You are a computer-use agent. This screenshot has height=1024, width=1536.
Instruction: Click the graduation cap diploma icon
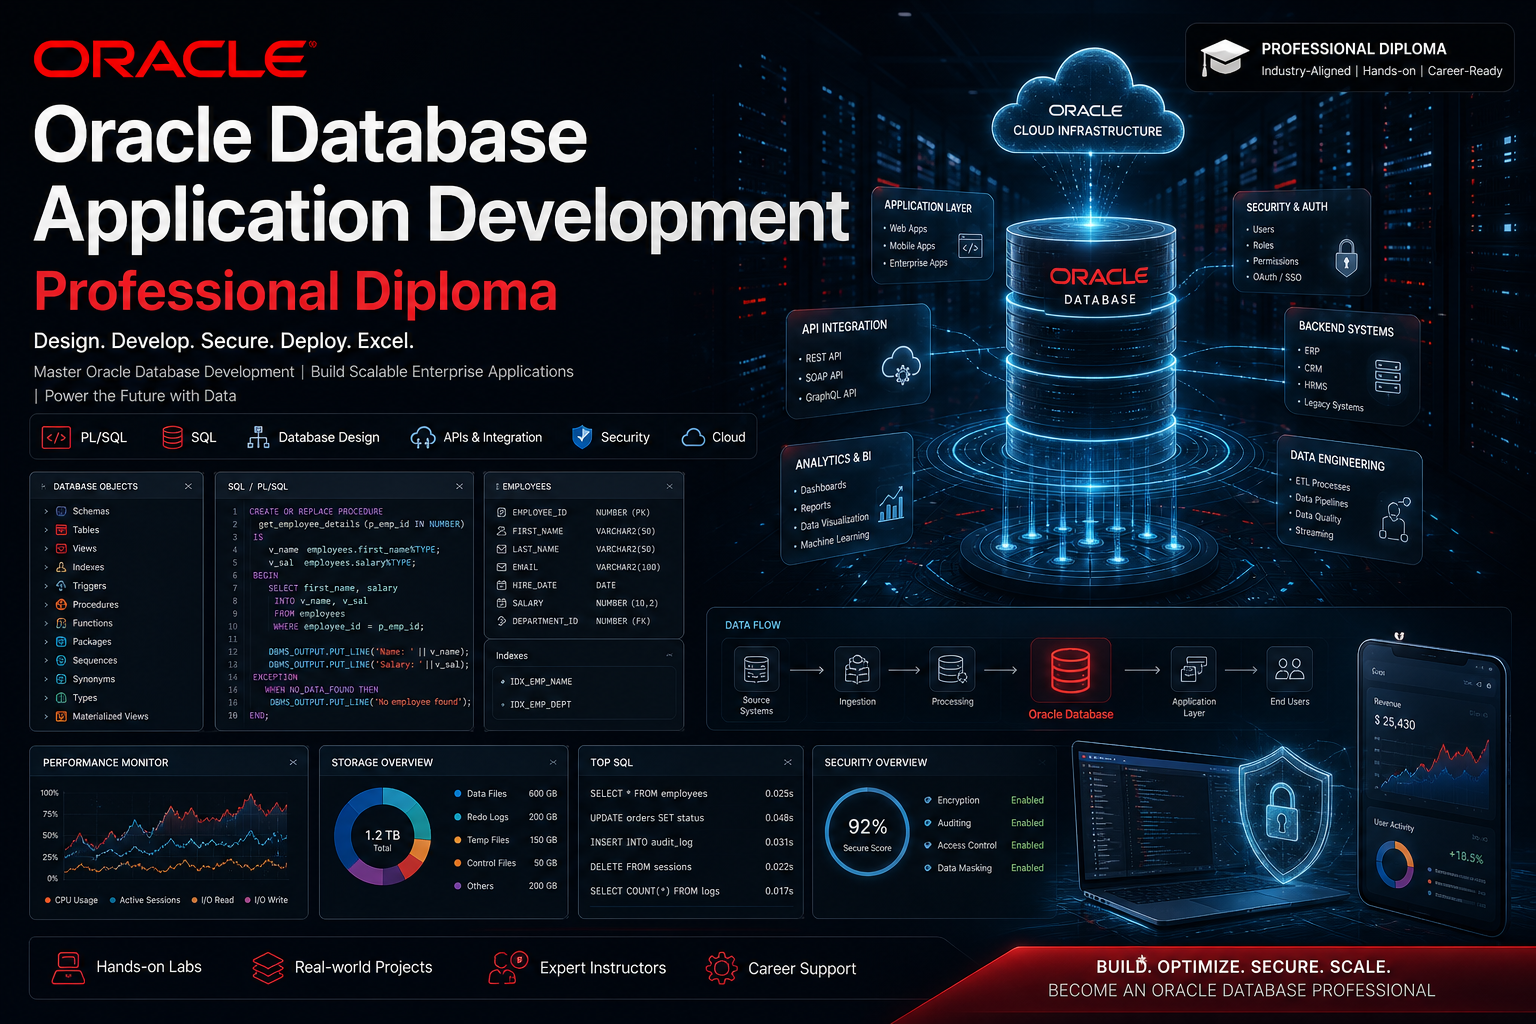point(1224,58)
